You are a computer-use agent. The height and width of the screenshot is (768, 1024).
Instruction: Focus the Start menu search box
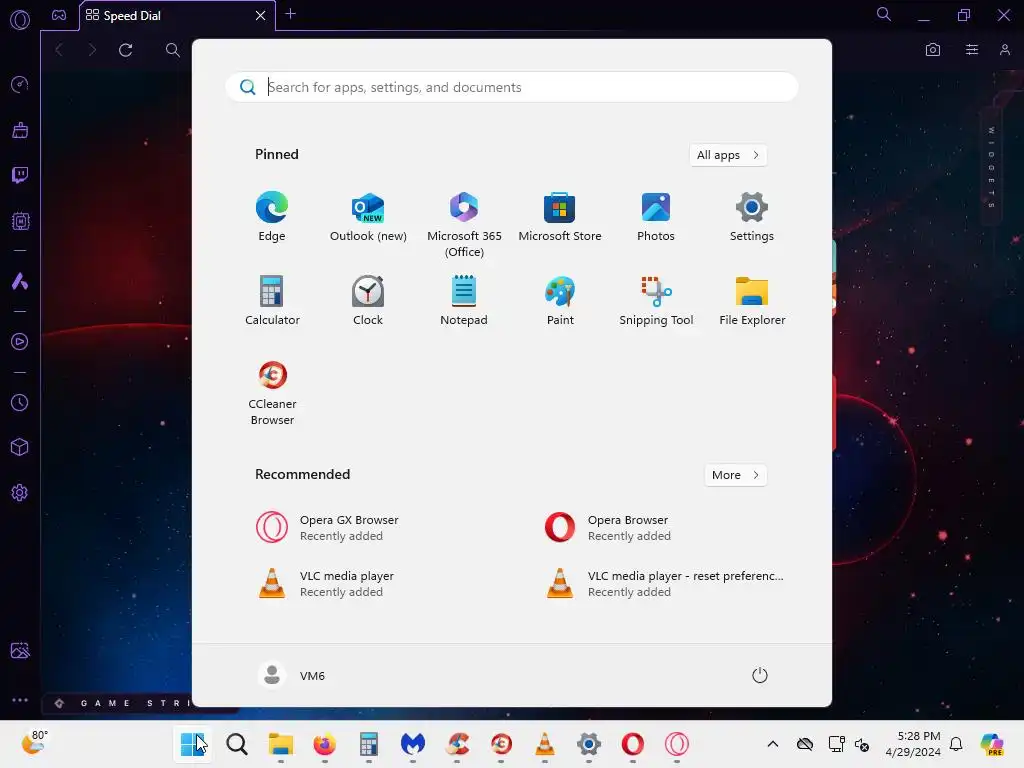tap(512, 87)
